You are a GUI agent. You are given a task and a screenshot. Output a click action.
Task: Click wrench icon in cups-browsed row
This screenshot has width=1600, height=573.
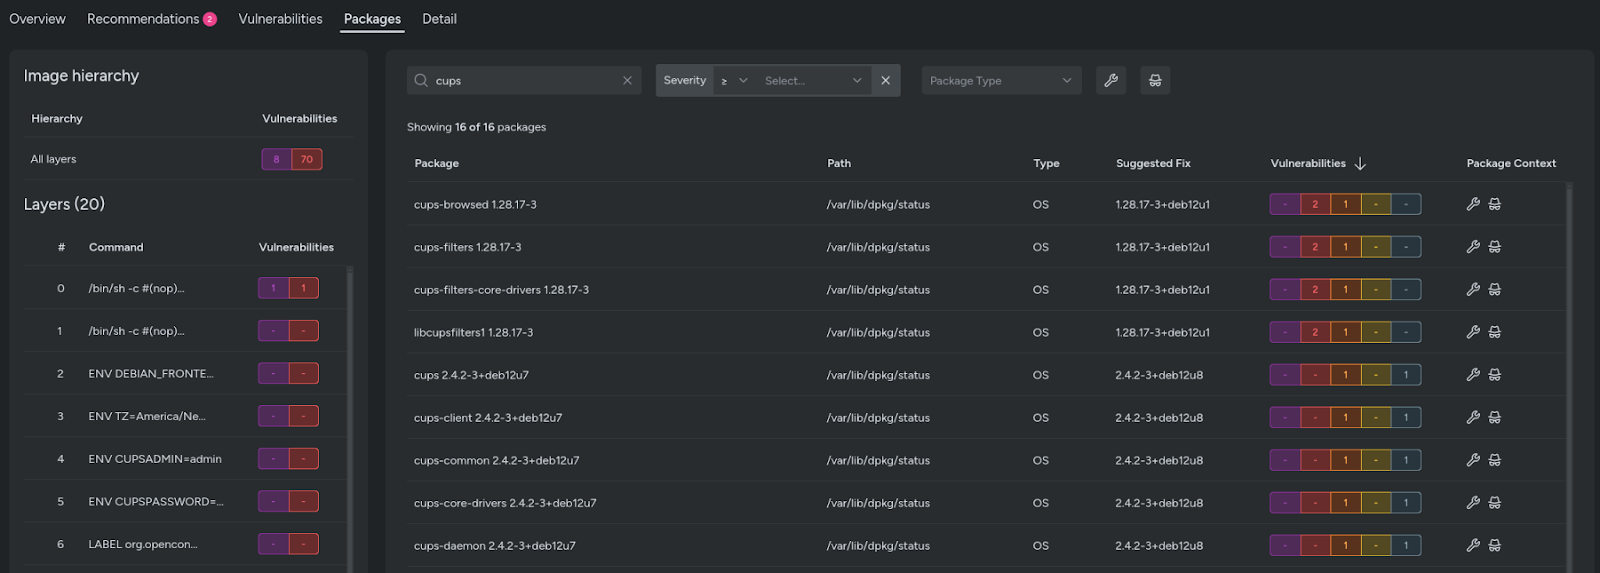tap(1473, 204)
